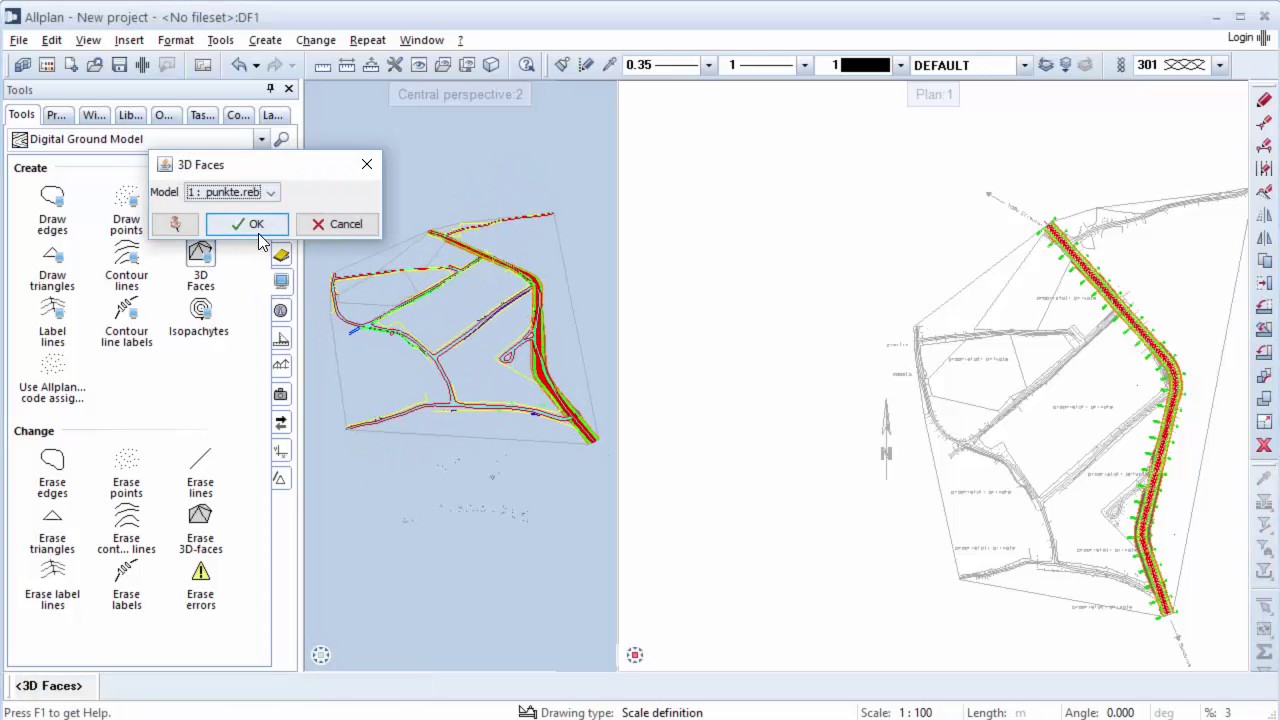Image resolution: width=1280 pixels, height=720 pixels.
Task: Select the Label lines tool
Action: 52,322
